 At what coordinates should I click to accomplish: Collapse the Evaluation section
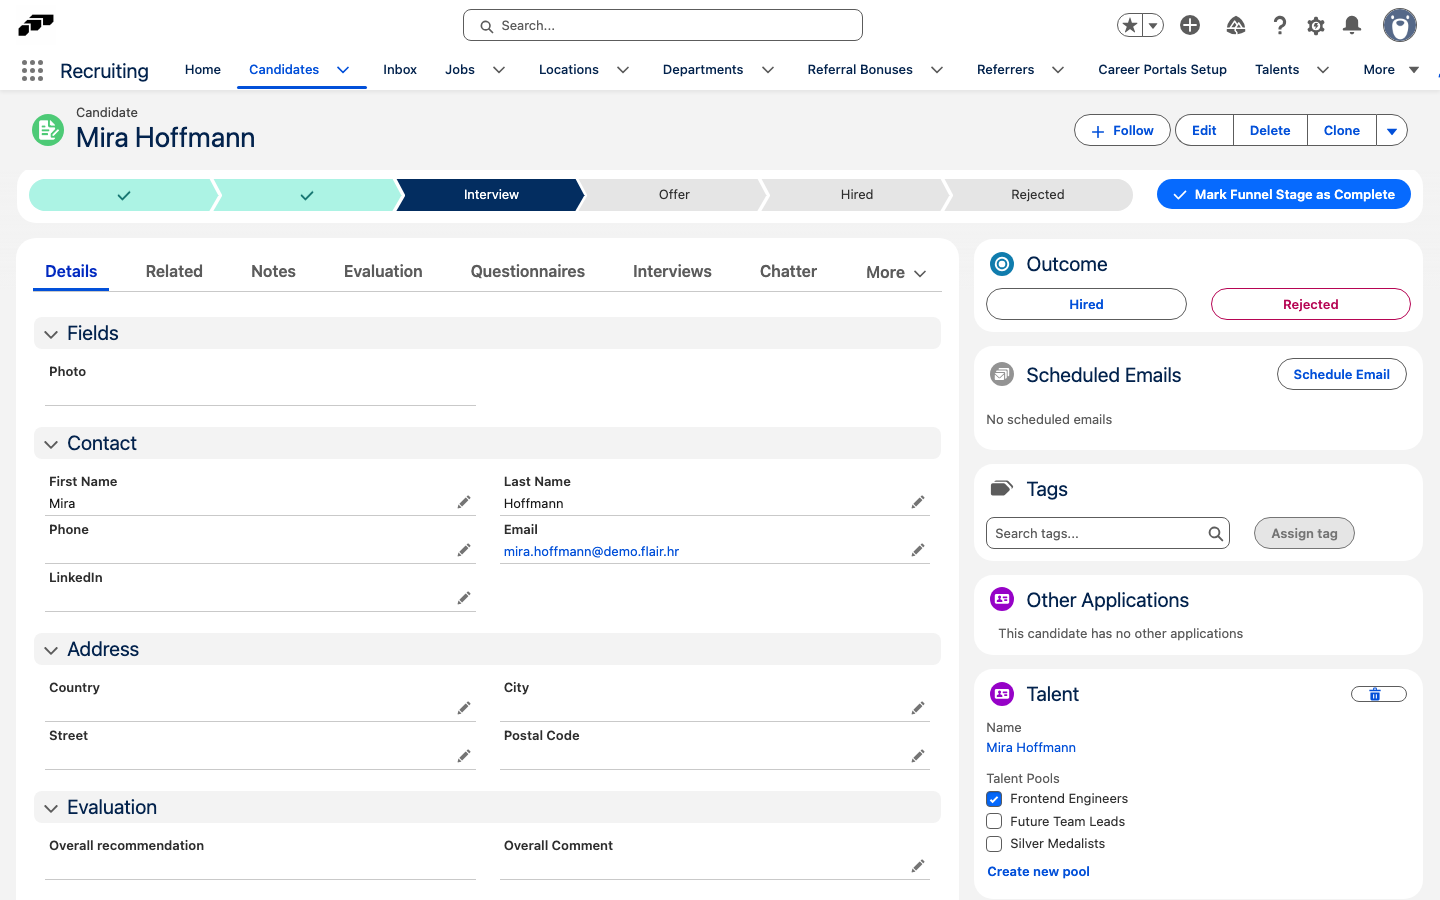coord(51,808)
